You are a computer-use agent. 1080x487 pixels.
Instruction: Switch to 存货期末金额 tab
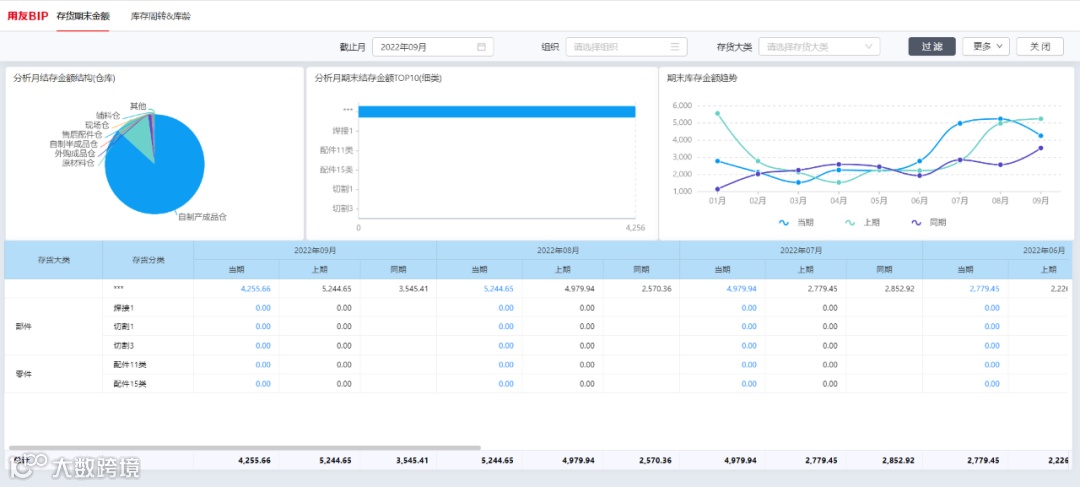point(83,16)
